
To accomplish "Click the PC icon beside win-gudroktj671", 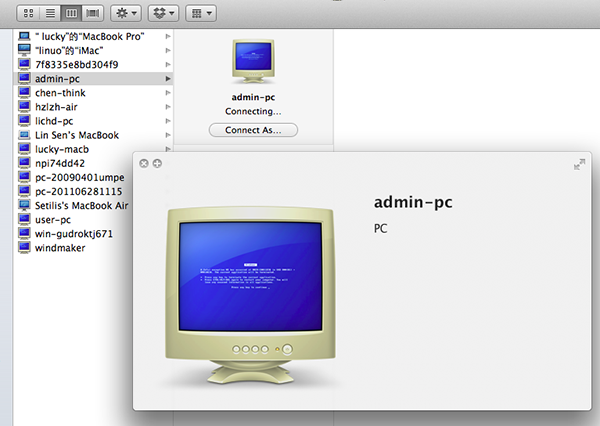I will pos(24,233).
